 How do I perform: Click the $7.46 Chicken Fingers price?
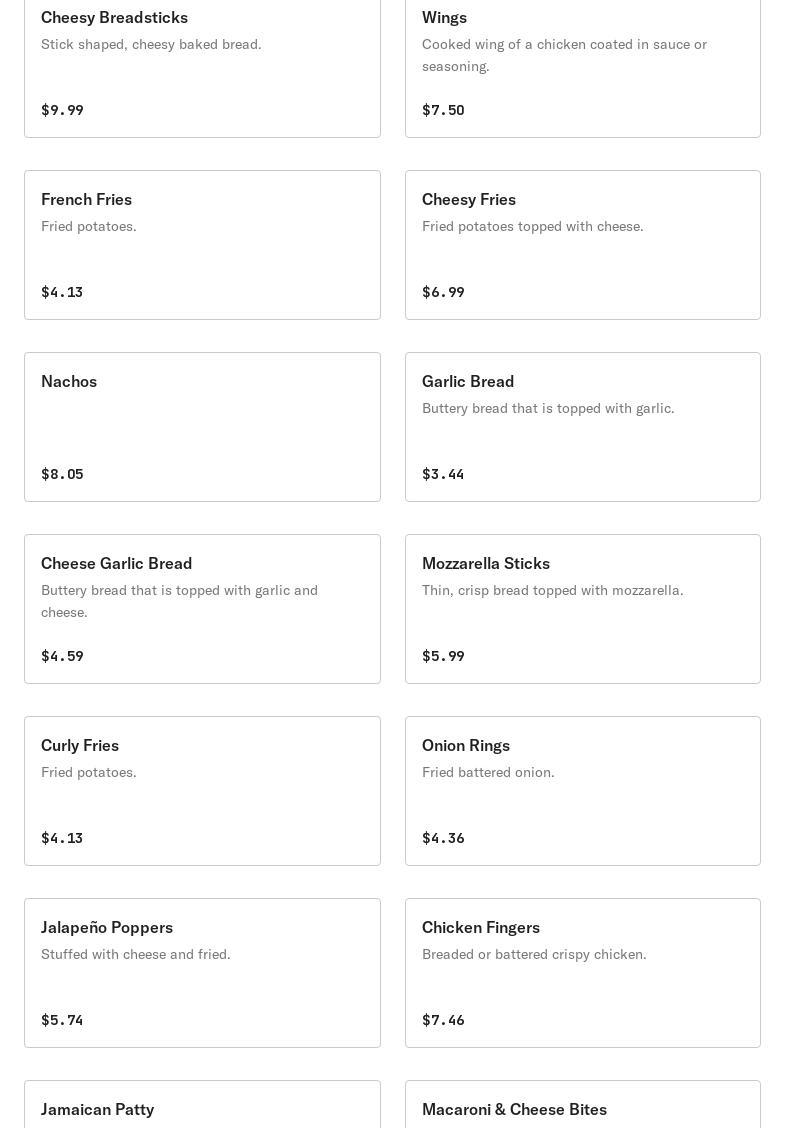pos(443,1020)
